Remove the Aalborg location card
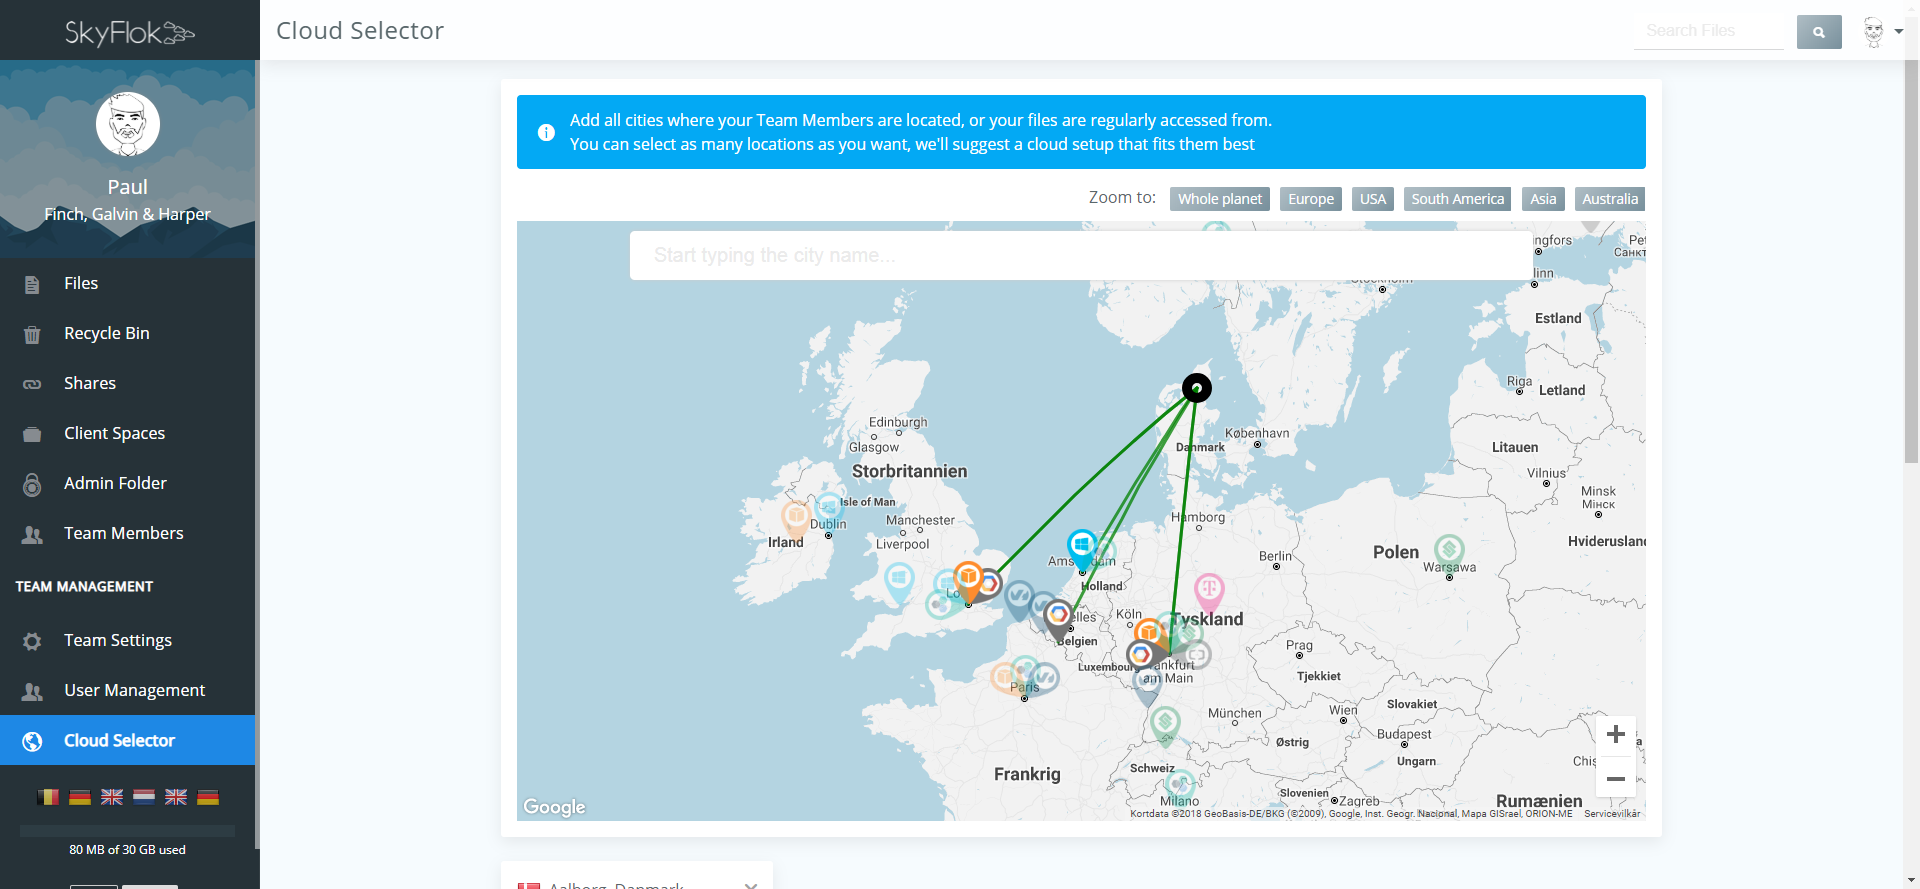This screenshot has width=1920, height=889. click(x=751, y=885)
